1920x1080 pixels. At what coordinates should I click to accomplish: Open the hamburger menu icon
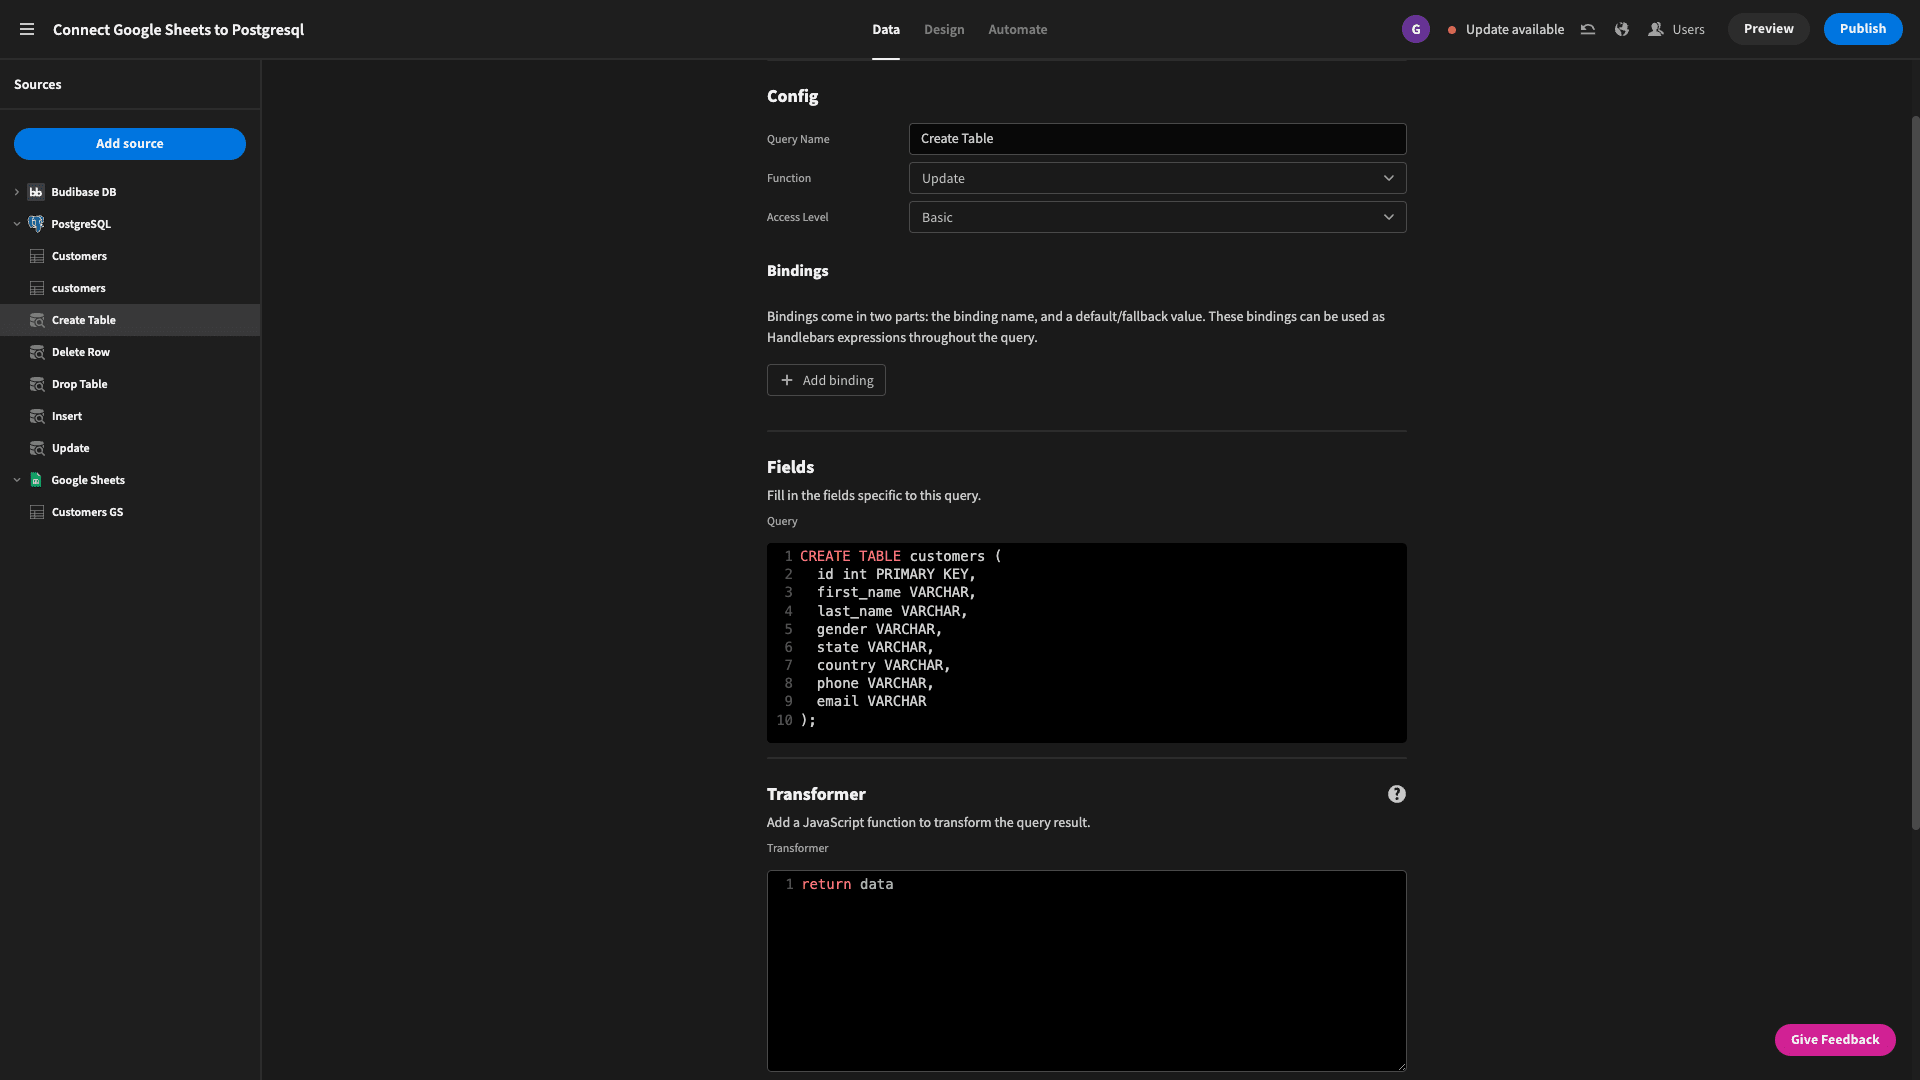click(27, 29)
